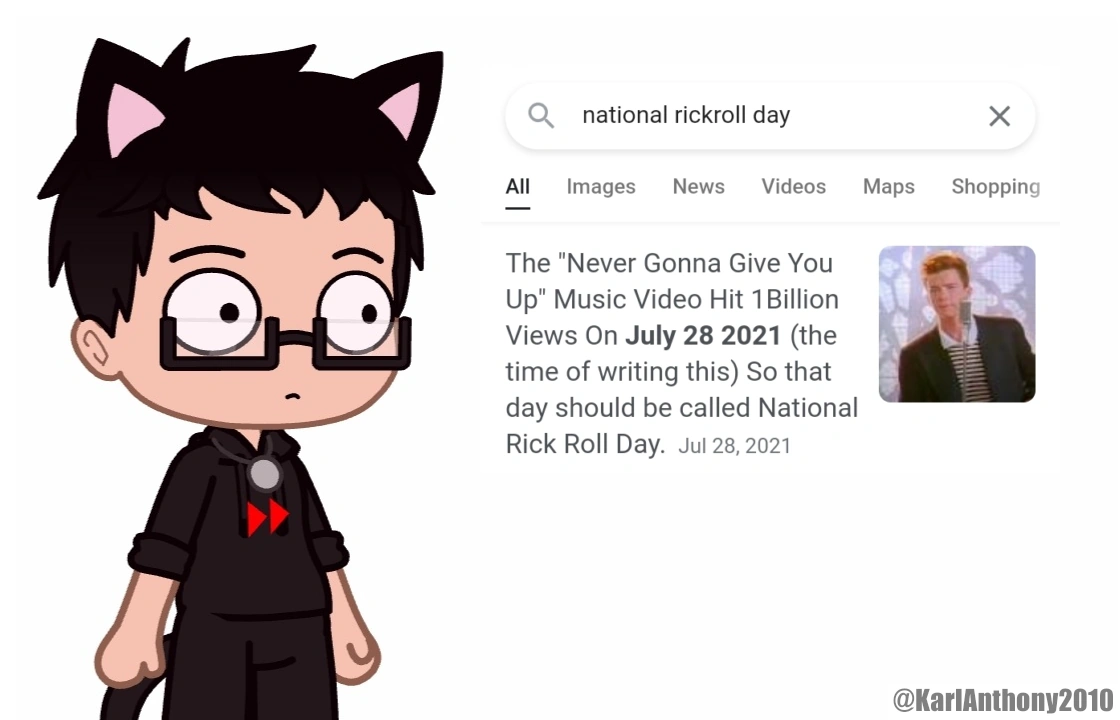The height and width of the screenshot is (720, 1120).
Task: Click the Jul 28, 2021 snippet timestamp
Action: point(734,446)
